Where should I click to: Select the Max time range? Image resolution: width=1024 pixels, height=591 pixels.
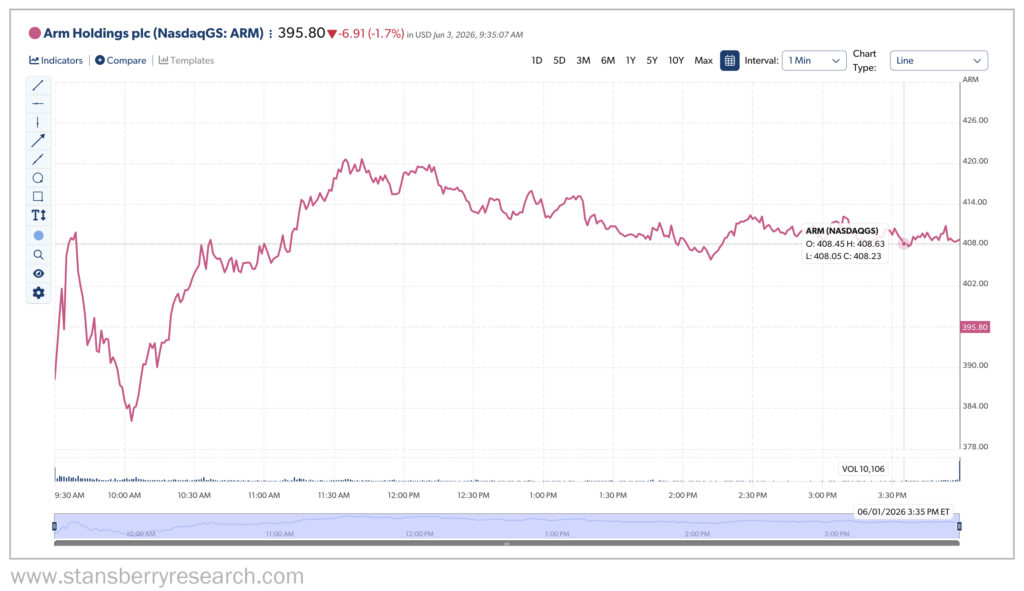coord(703,61)
